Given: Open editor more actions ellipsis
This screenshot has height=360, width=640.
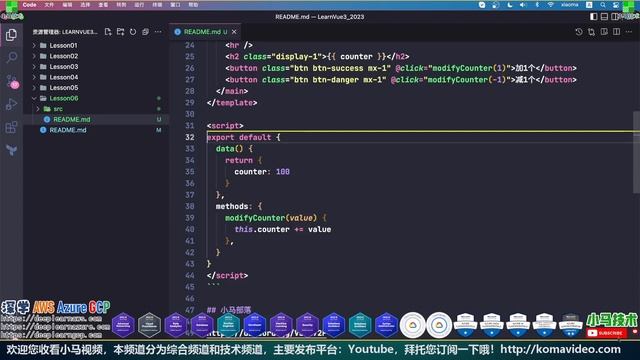Looking at the screenshot, I should tap(629, 32).
